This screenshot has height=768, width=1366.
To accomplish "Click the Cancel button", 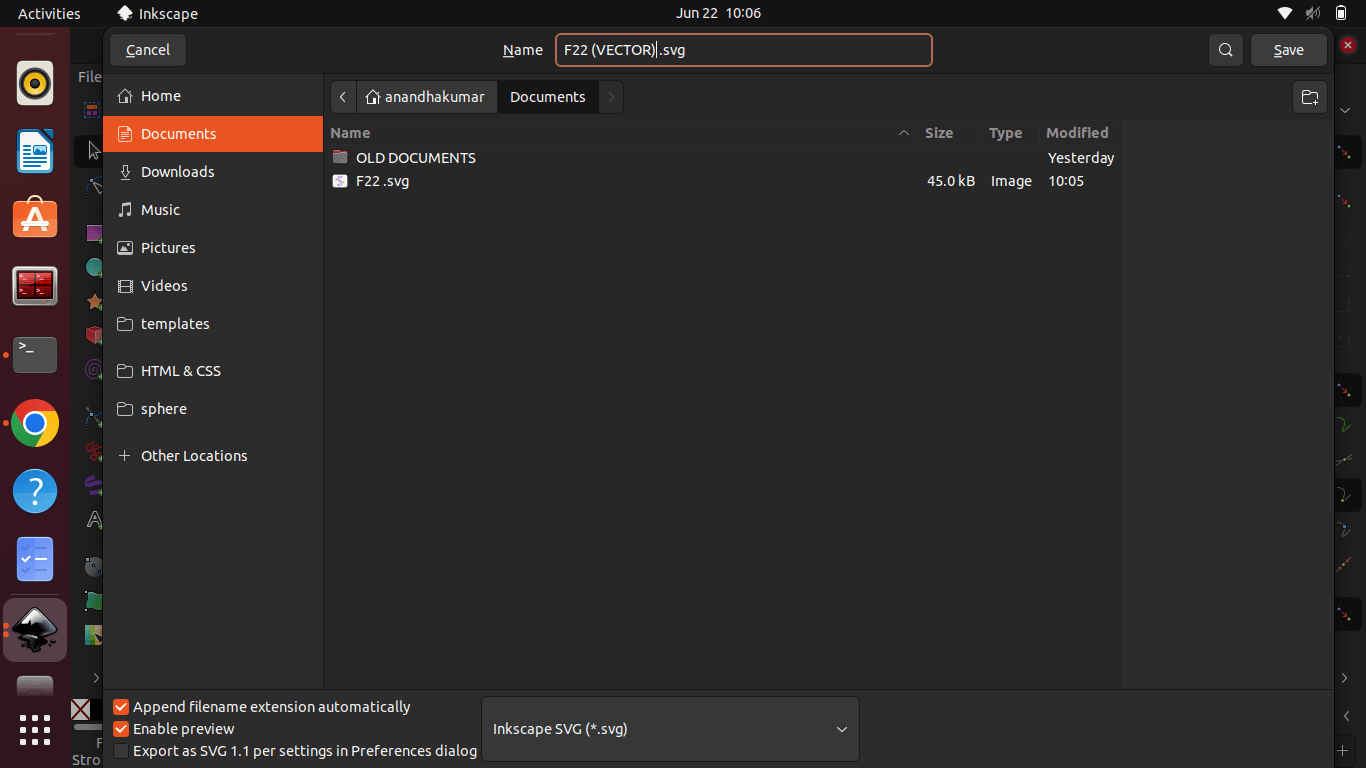I will [x=148, y=50].
